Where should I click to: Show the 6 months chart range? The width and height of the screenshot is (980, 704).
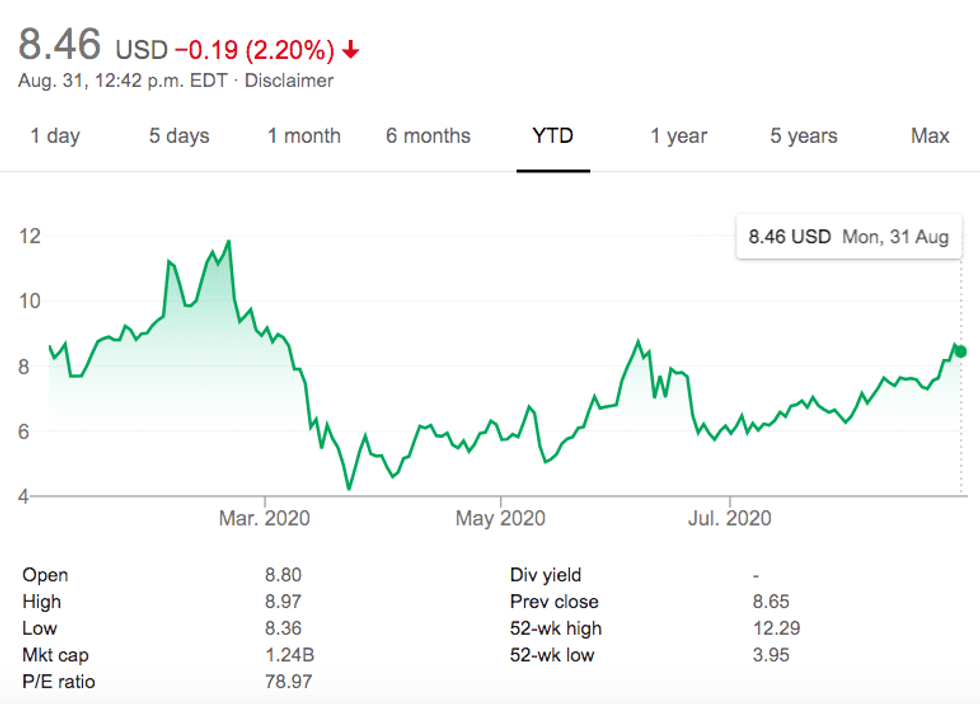point(428,136)
